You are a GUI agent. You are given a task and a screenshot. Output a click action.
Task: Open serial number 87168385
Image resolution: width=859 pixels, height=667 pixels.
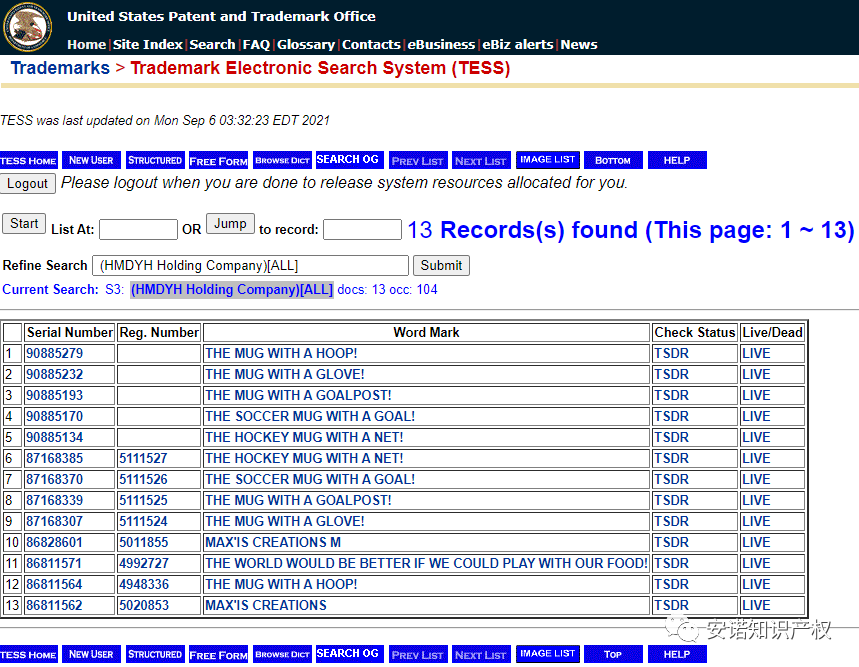[54, 458]
